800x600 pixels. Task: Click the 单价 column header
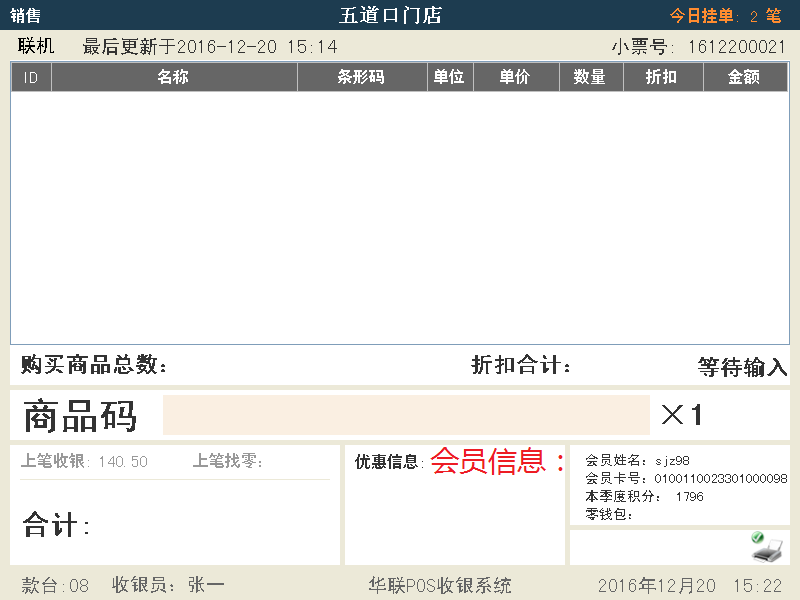pos(516,77)
